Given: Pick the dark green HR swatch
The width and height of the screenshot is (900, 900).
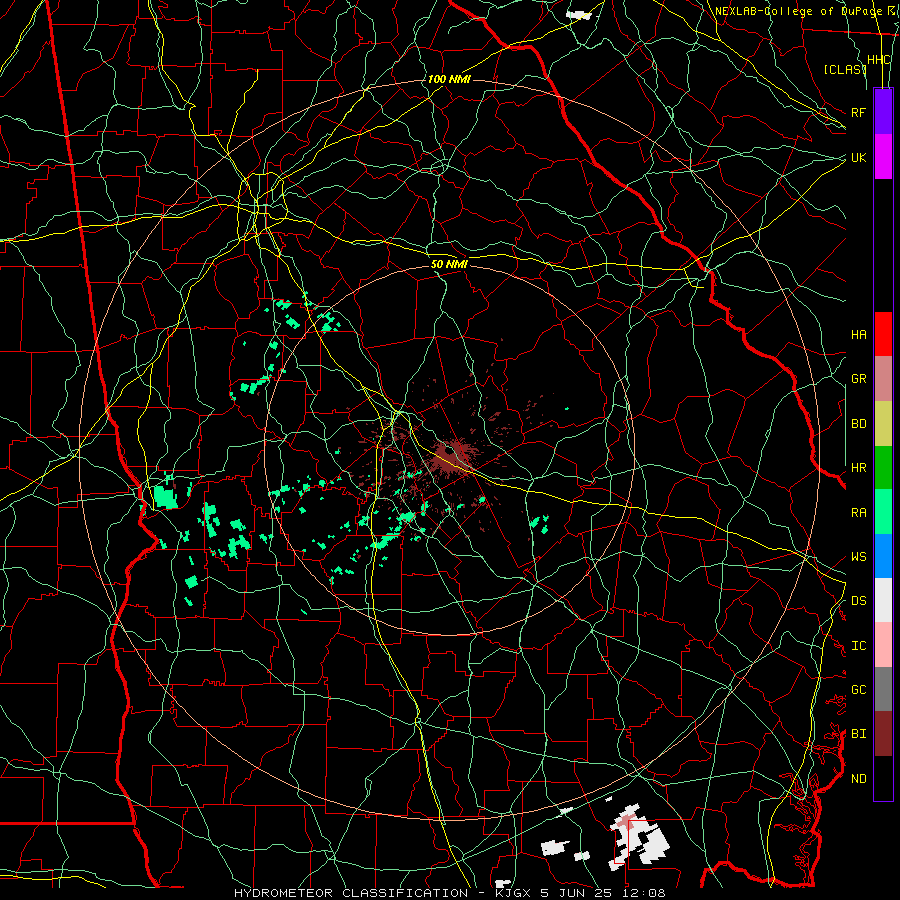Looking at the screenshot, I should pos(883,467).
